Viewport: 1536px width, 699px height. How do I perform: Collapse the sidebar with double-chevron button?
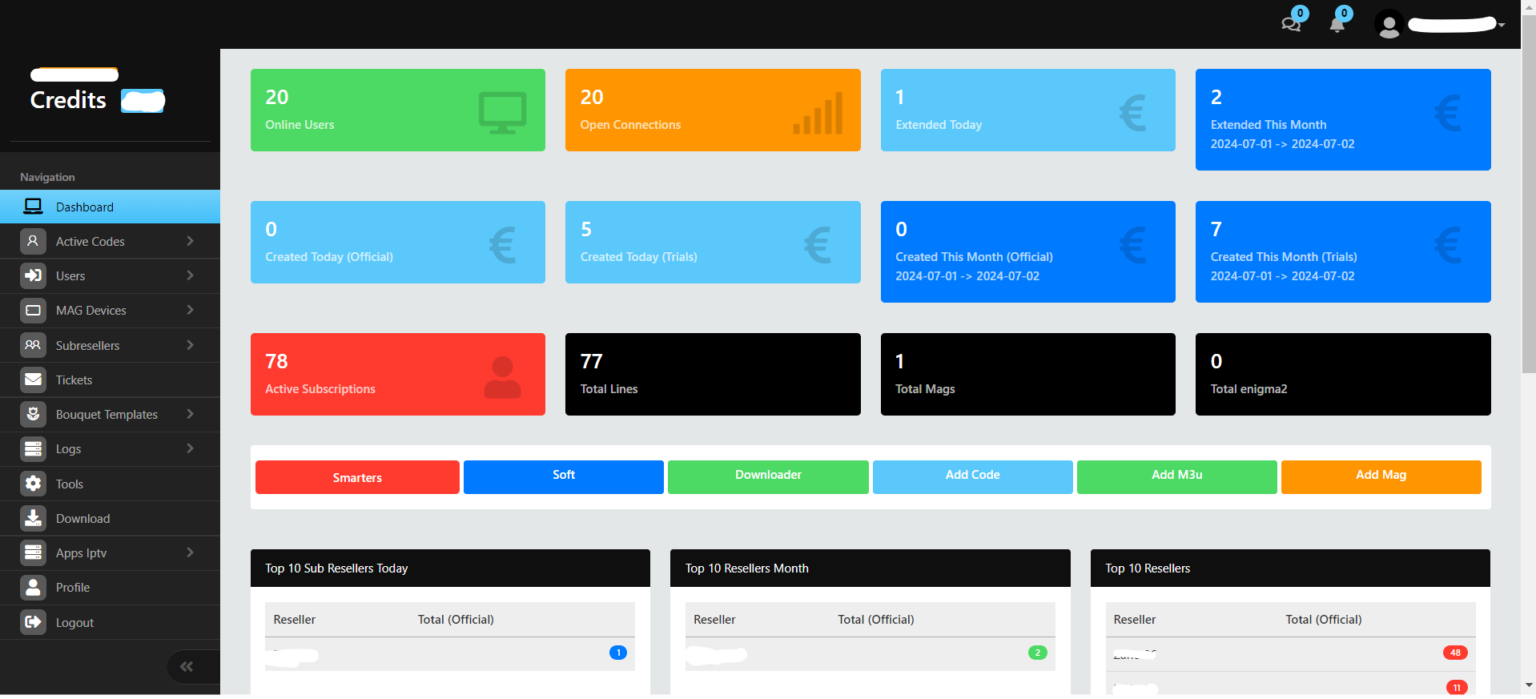(186, 666)
